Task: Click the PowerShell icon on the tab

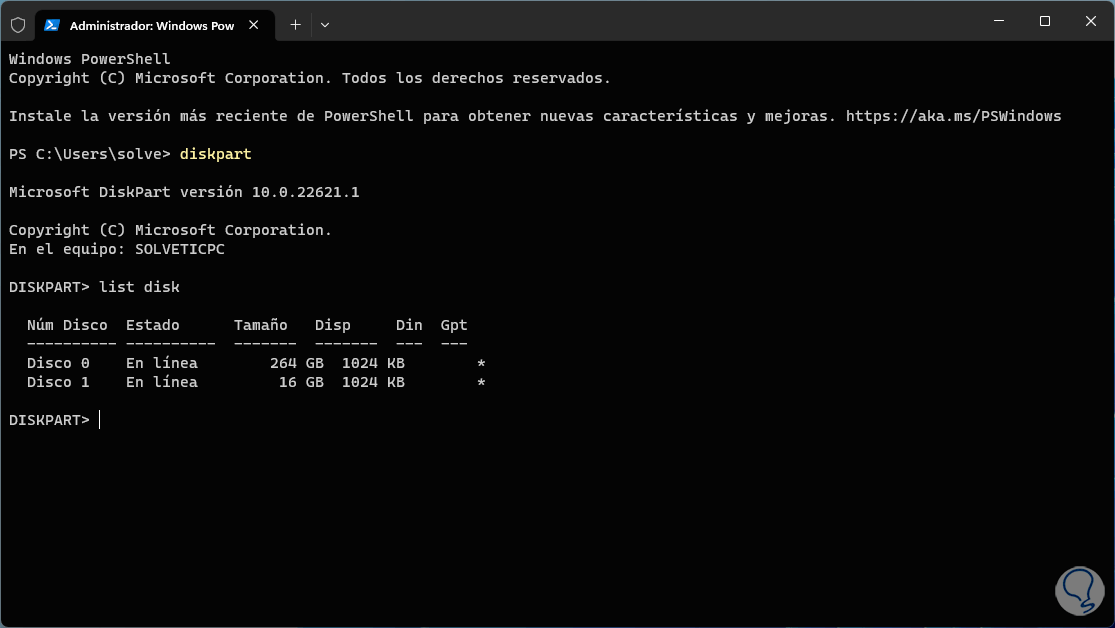Action: [51, 25]
